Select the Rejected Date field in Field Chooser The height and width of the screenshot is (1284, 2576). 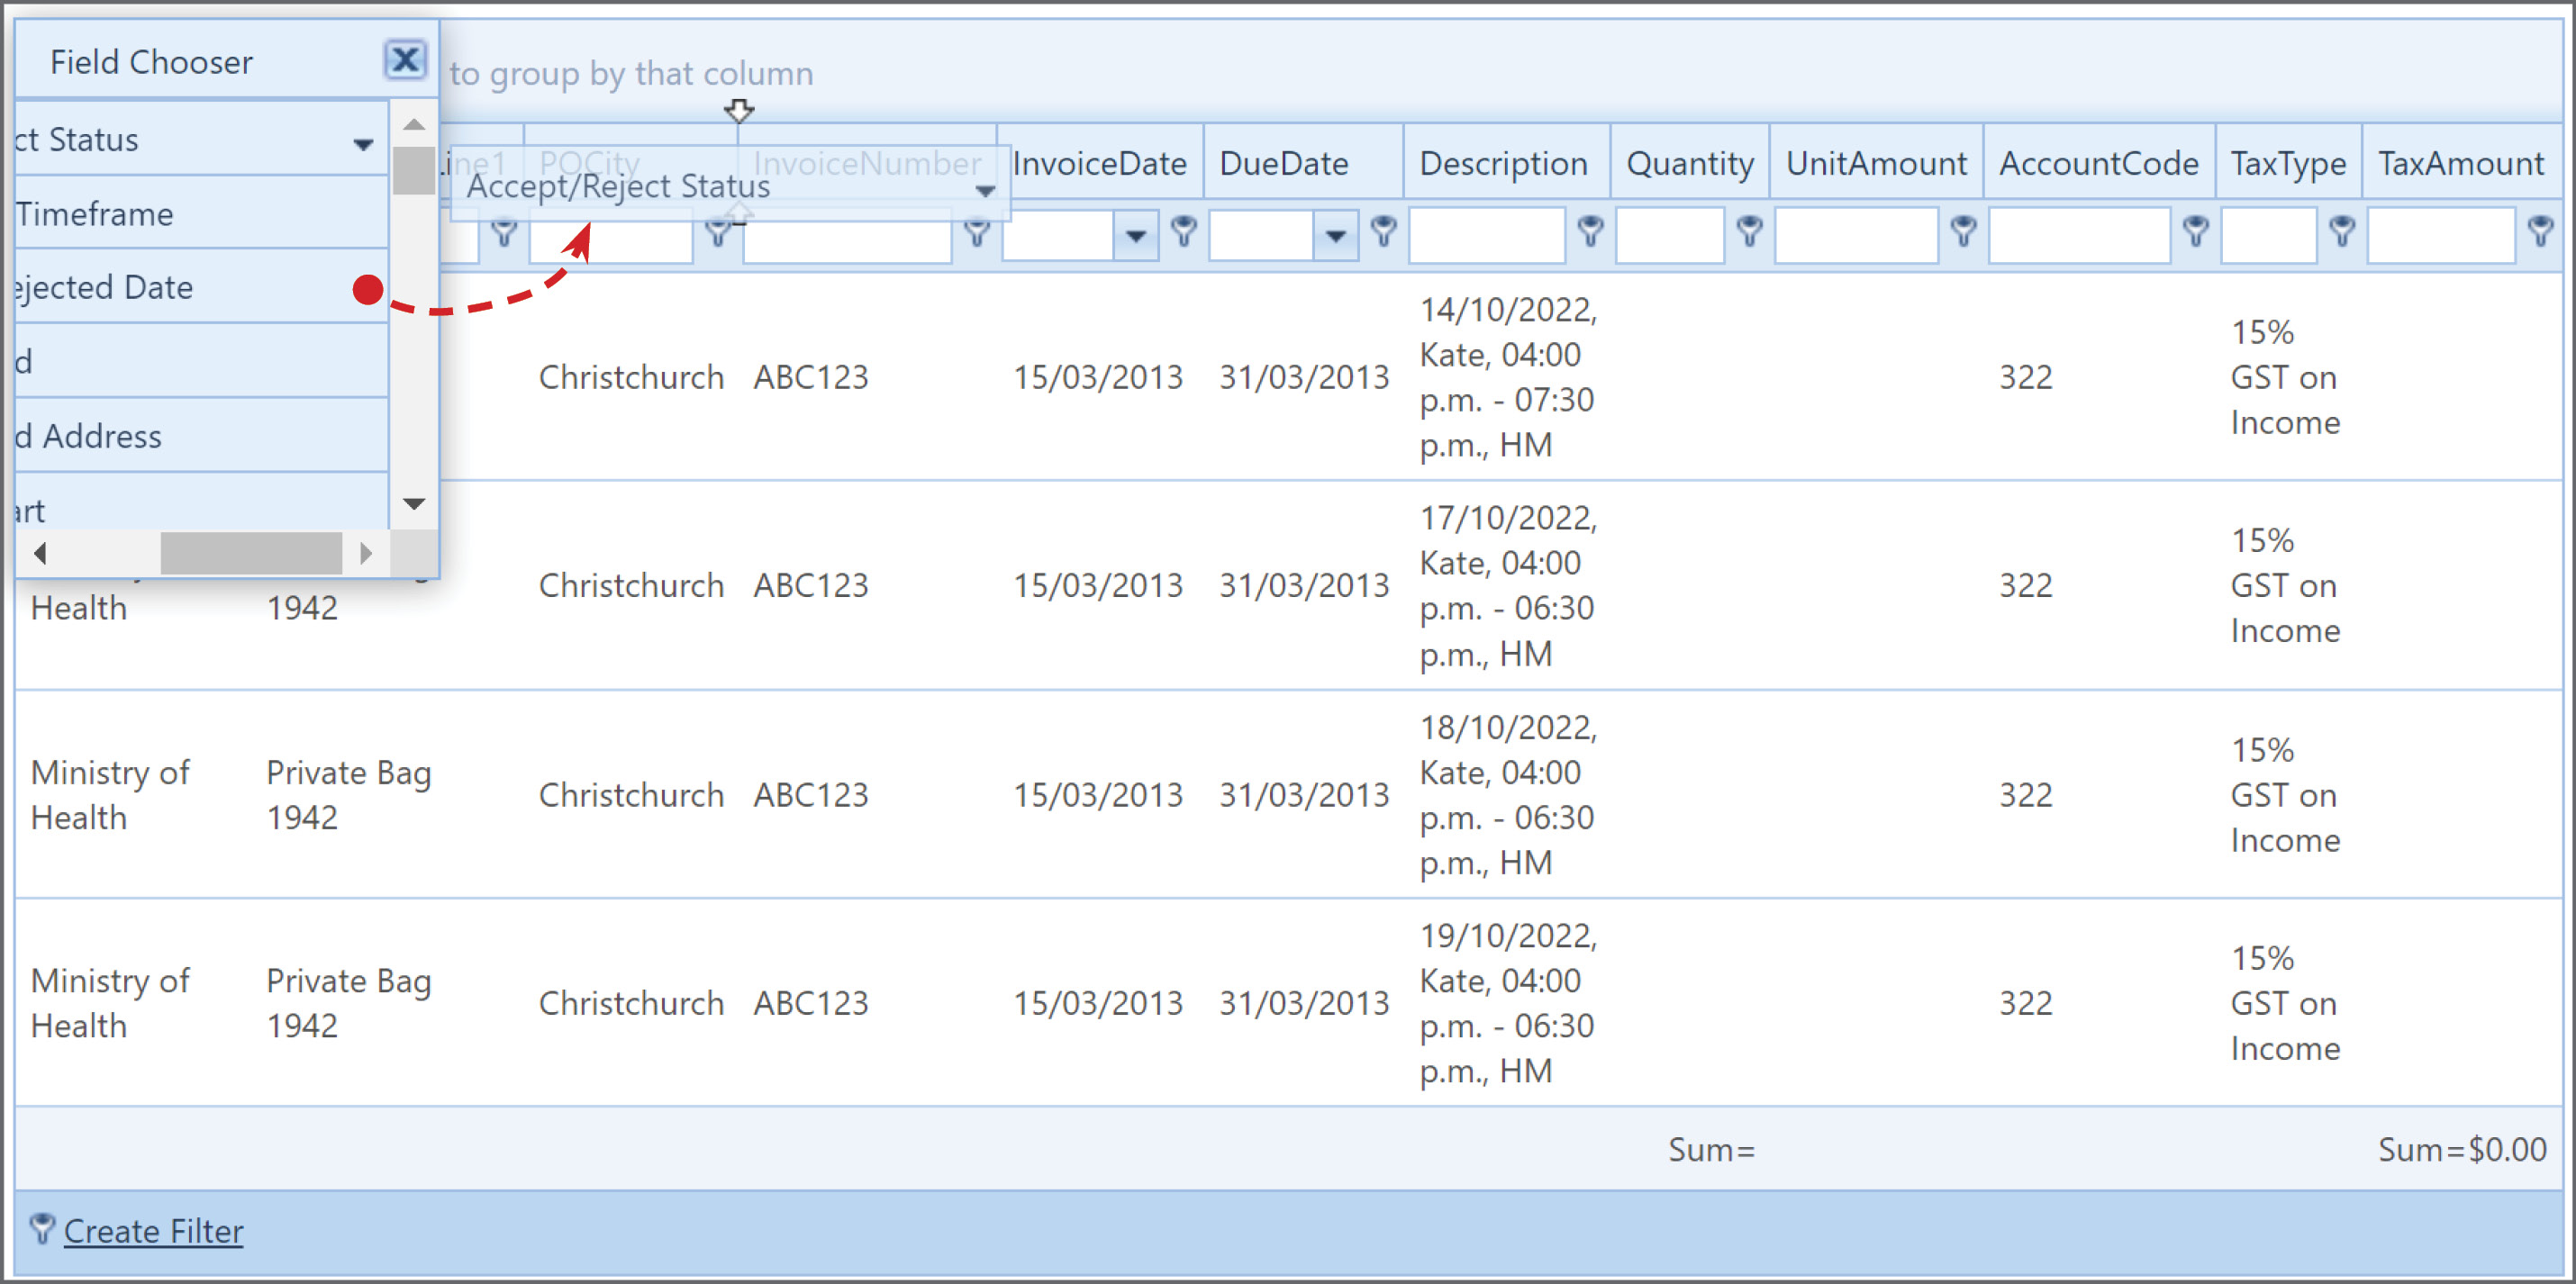pos(202,287)
